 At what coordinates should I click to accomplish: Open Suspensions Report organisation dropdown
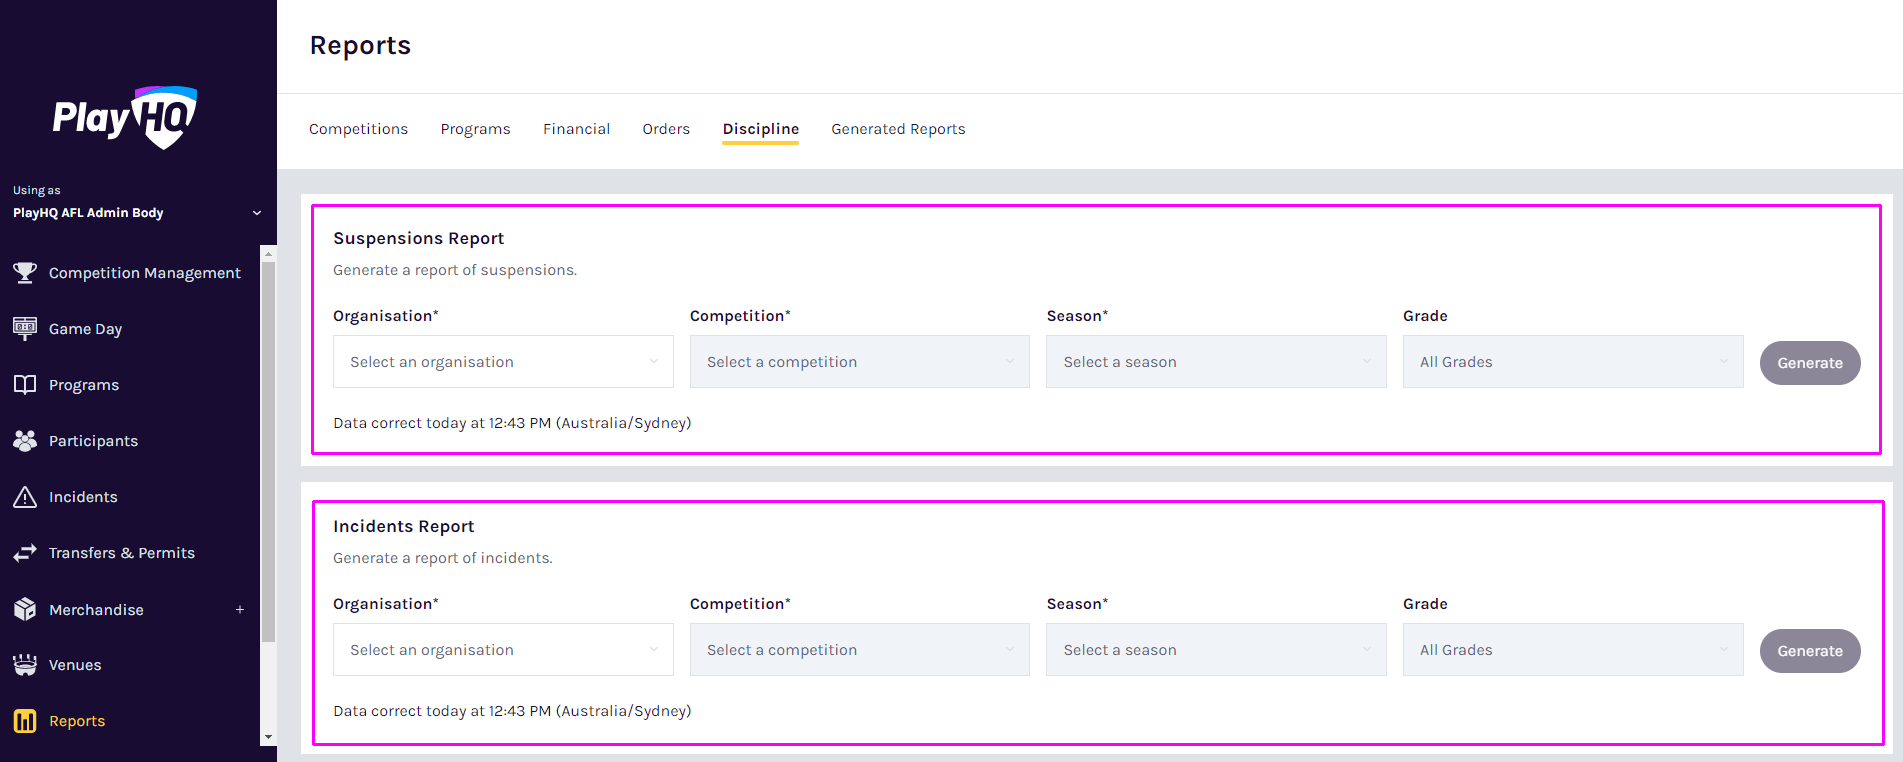point(503,362)
